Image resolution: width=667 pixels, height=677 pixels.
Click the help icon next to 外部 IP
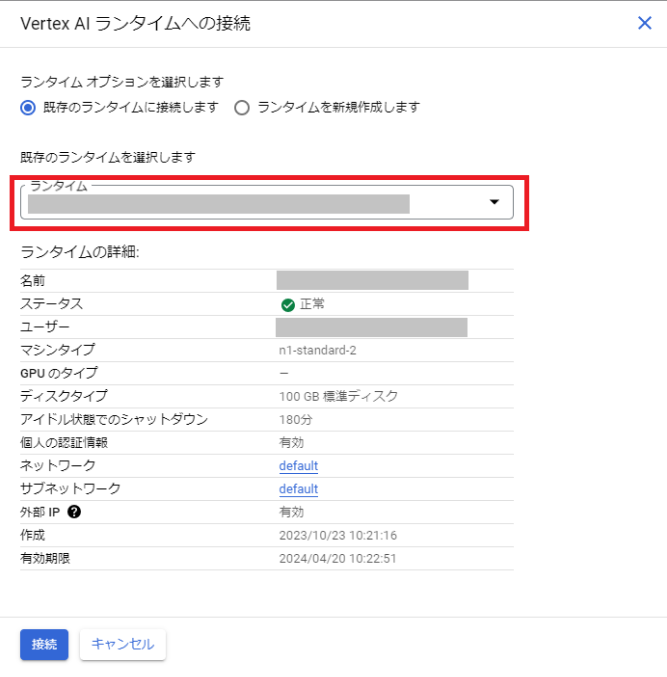click(74, 512)
